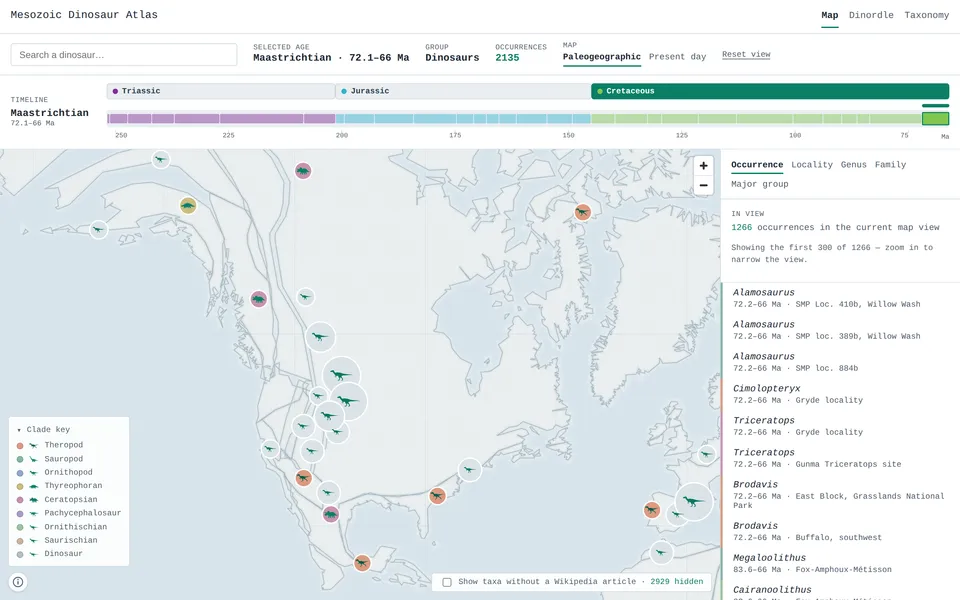Switch map to Paleogeographic mode
This screenshot has height=600, width=960.
pyautogui.click(x=601, y=56)
